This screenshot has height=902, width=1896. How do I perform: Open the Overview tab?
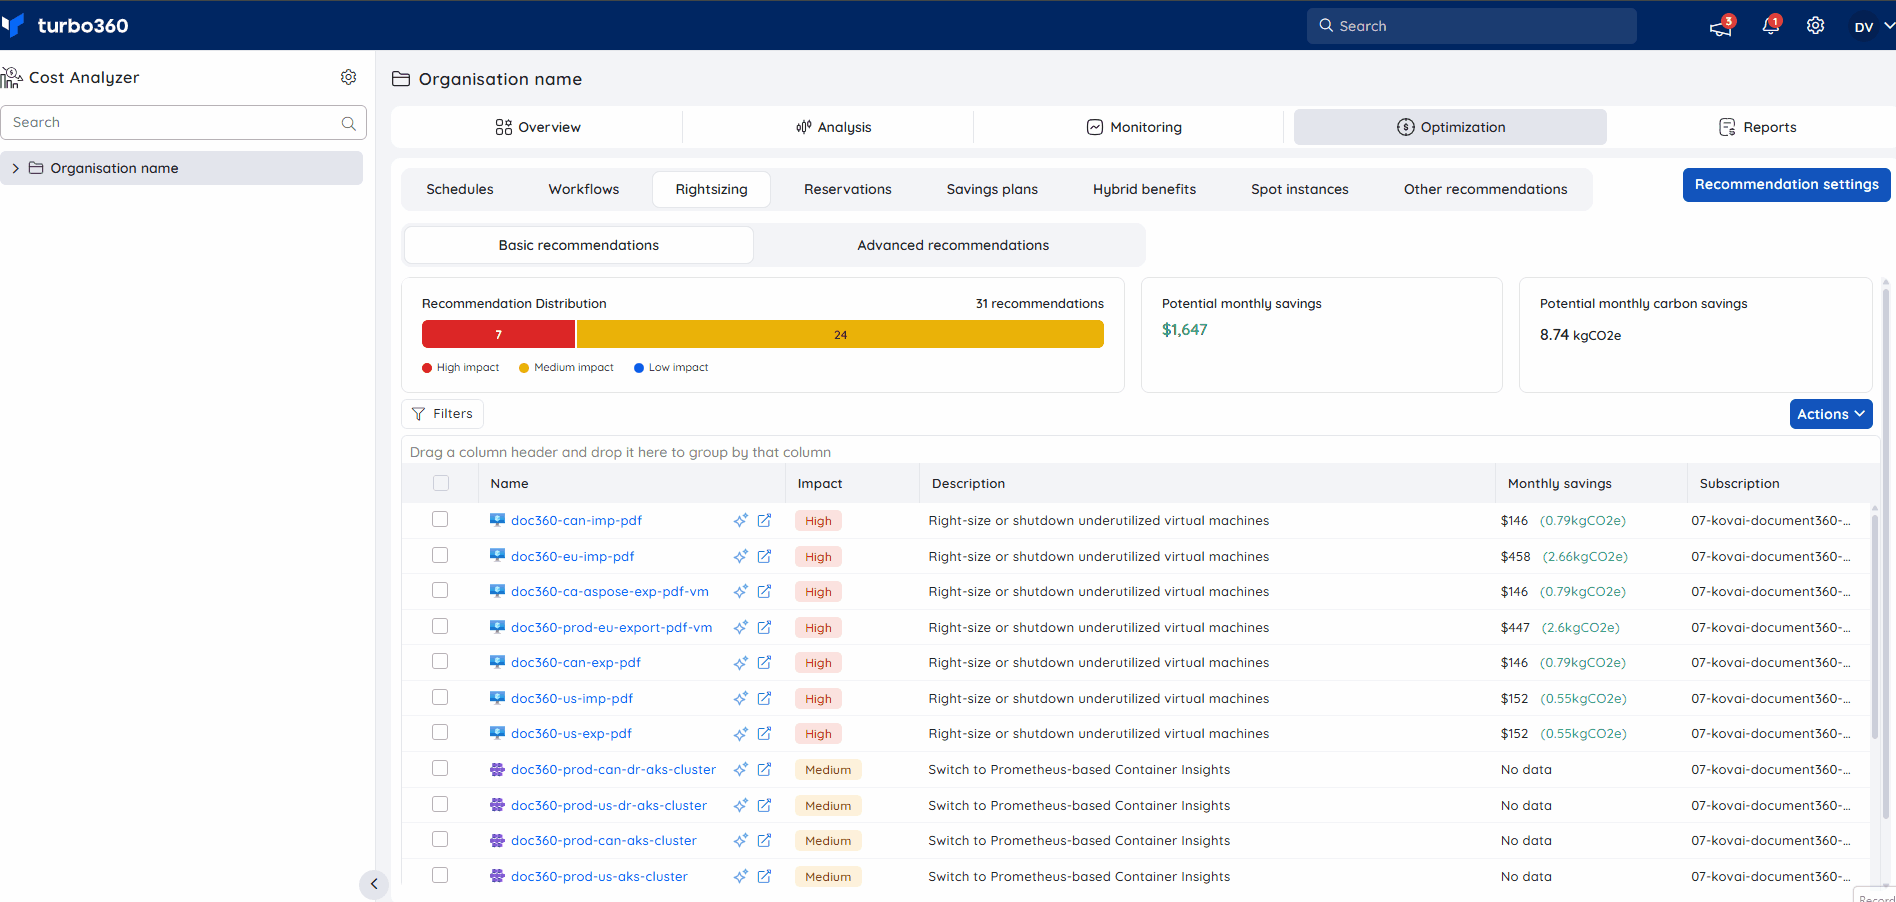click(x=537, y=127)
